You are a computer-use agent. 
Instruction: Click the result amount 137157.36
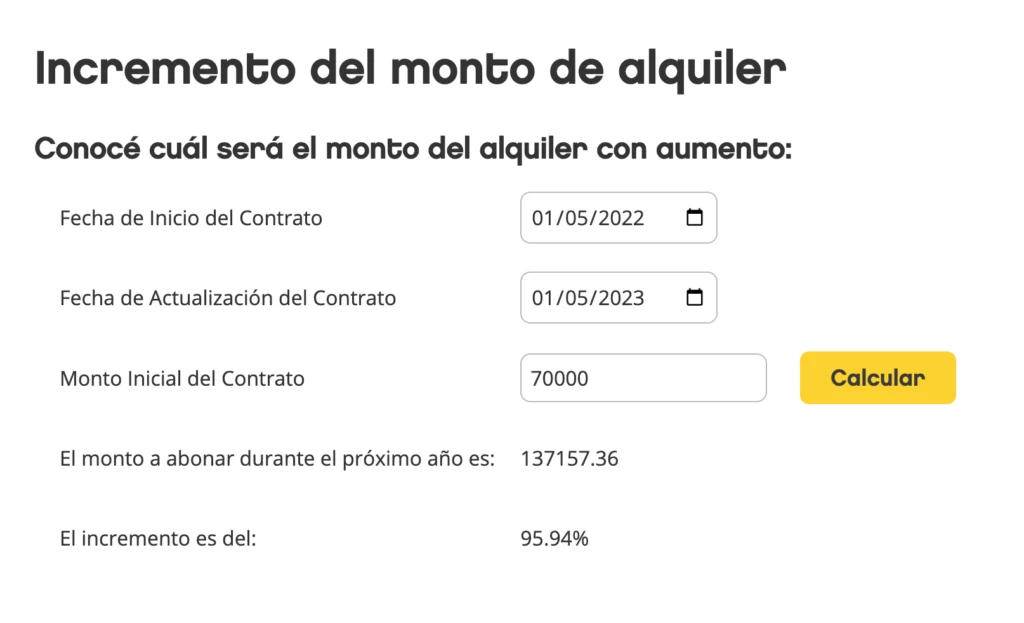570,458
